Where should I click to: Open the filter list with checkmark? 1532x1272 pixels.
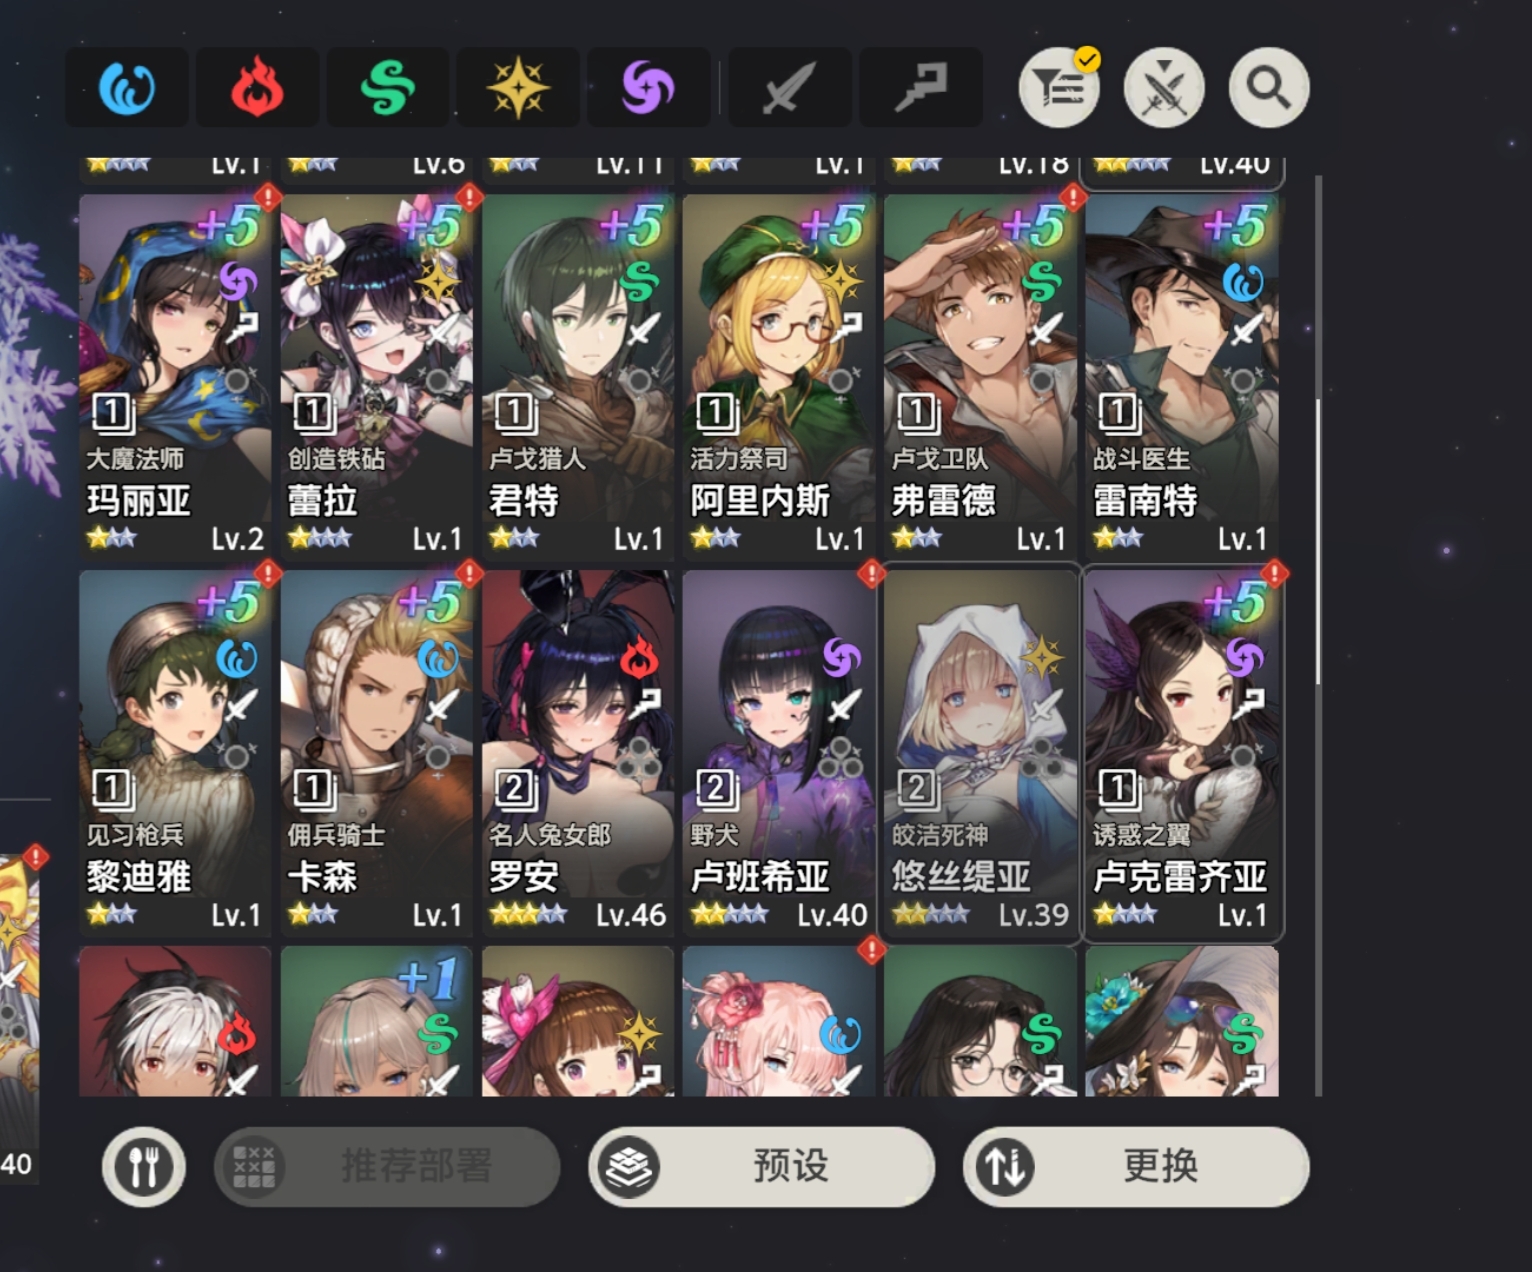(x=1060, y=88)
